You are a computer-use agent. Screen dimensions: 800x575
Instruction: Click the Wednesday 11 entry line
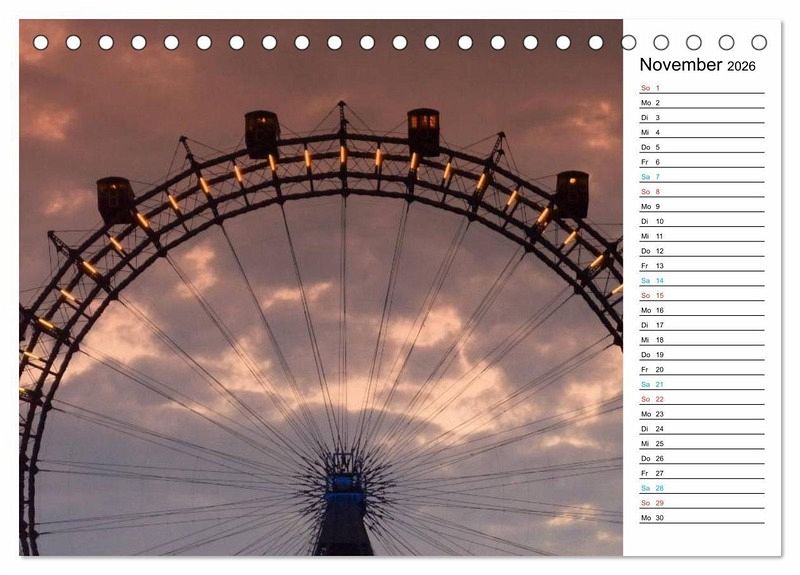coord(701,236)
